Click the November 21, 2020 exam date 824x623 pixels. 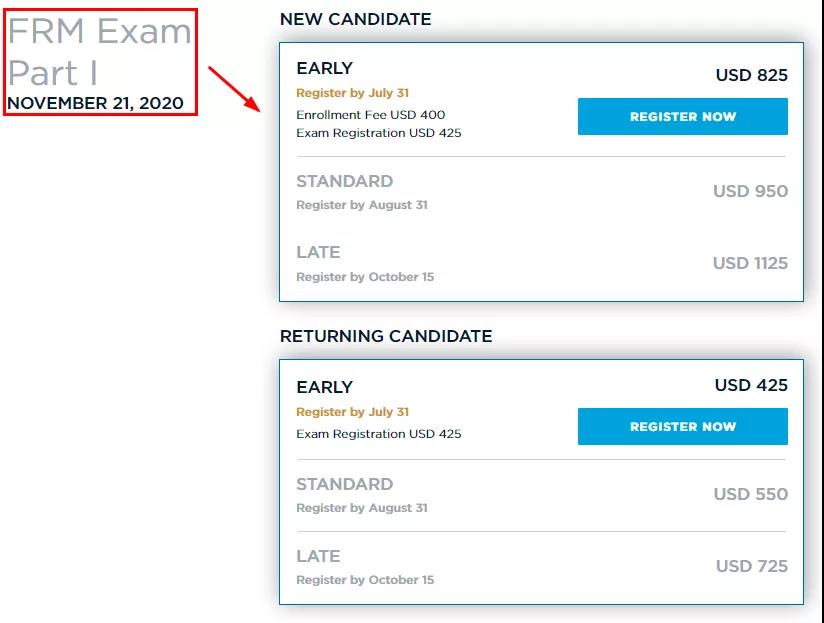point(95,103)
